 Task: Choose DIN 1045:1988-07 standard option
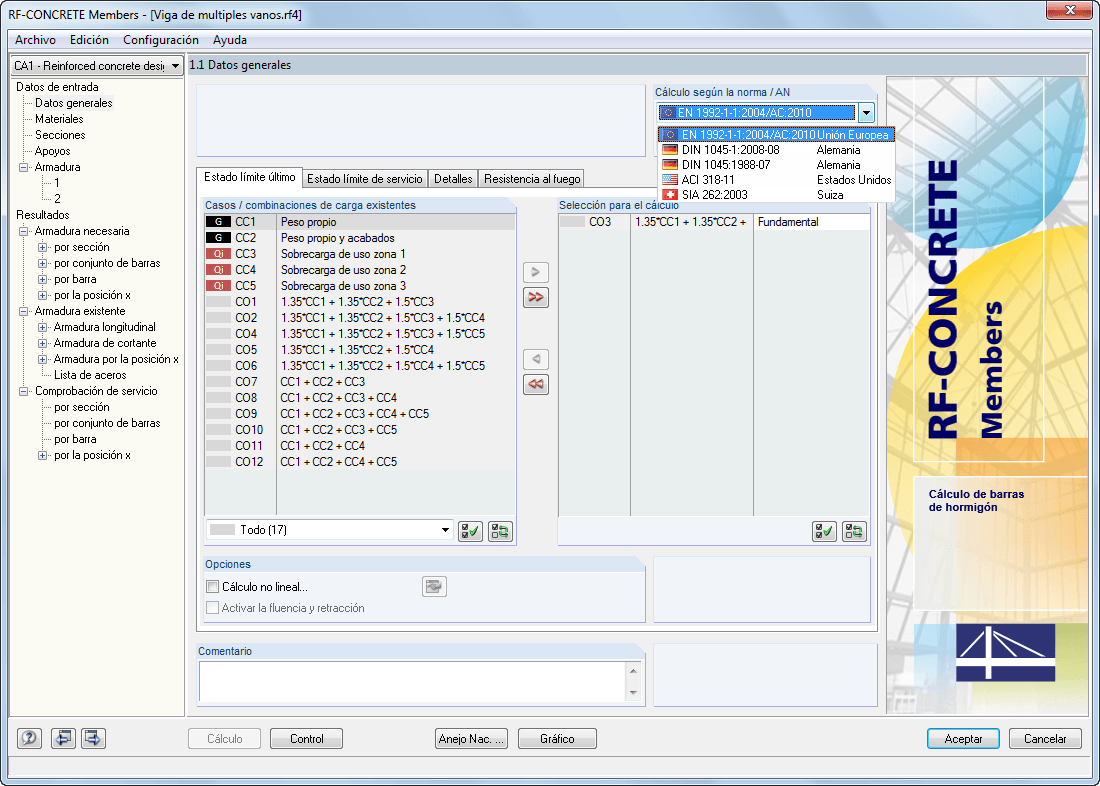pos(776,165)
